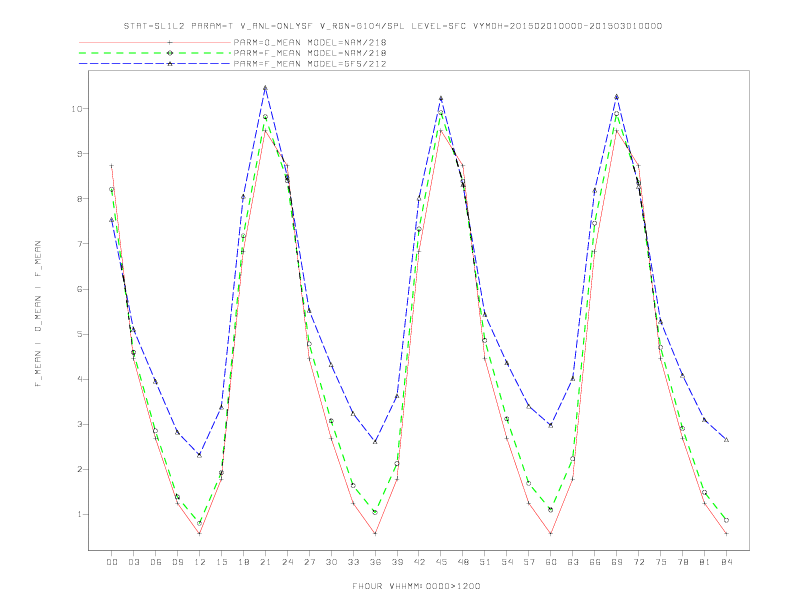792x612 pixels.
Task: Click x-axis tick label '09'
Action: pyautogui.click(x=177, y=562)
